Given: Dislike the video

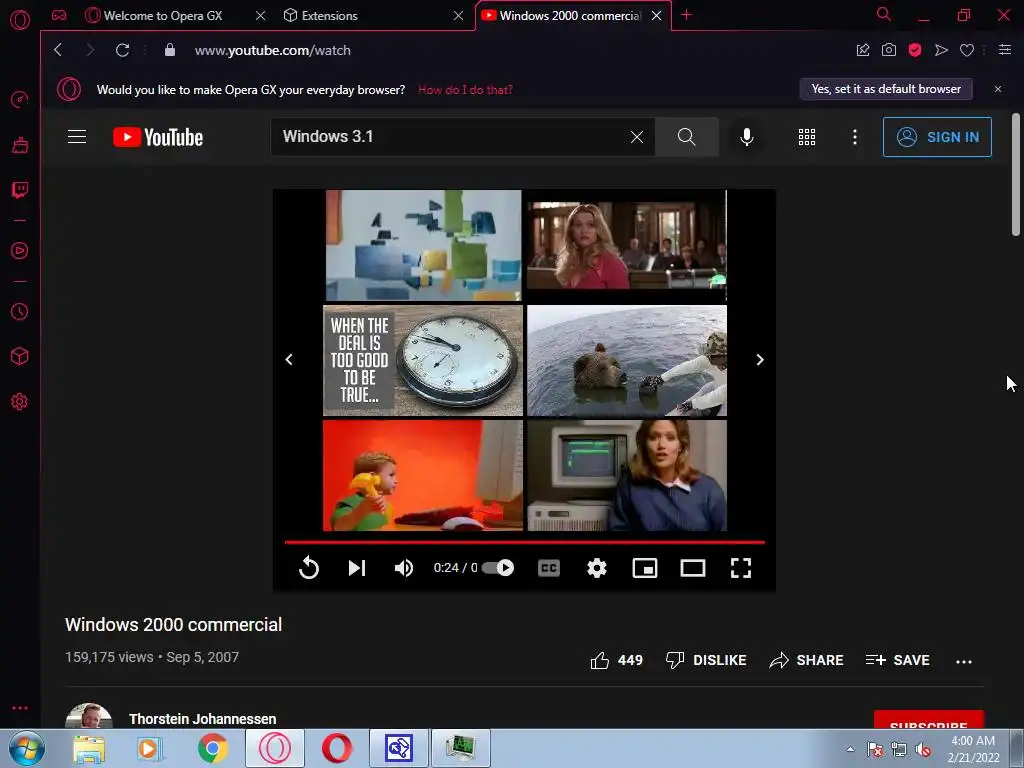Looking at the screenshot, I should (x=706, y=660).
